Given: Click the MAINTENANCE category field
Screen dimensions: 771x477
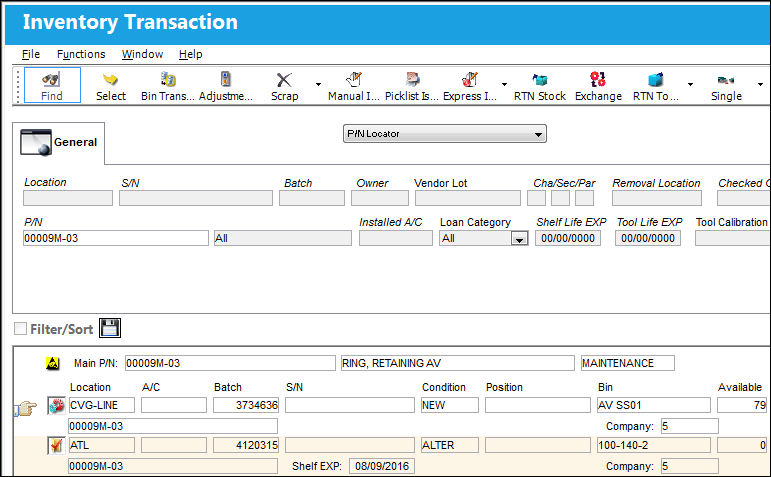Looking at the screenshot, I should click(x=627, y=363).
